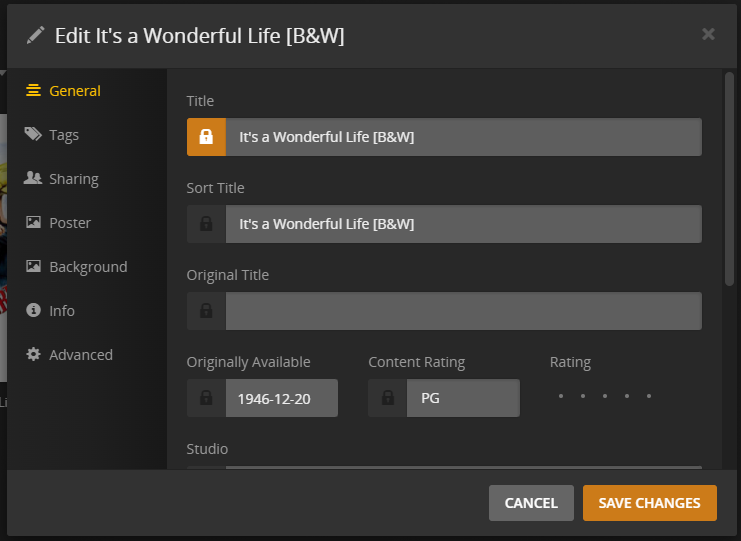
Task: Toggle the Content Rating lock
Action: tap(388, 398)
